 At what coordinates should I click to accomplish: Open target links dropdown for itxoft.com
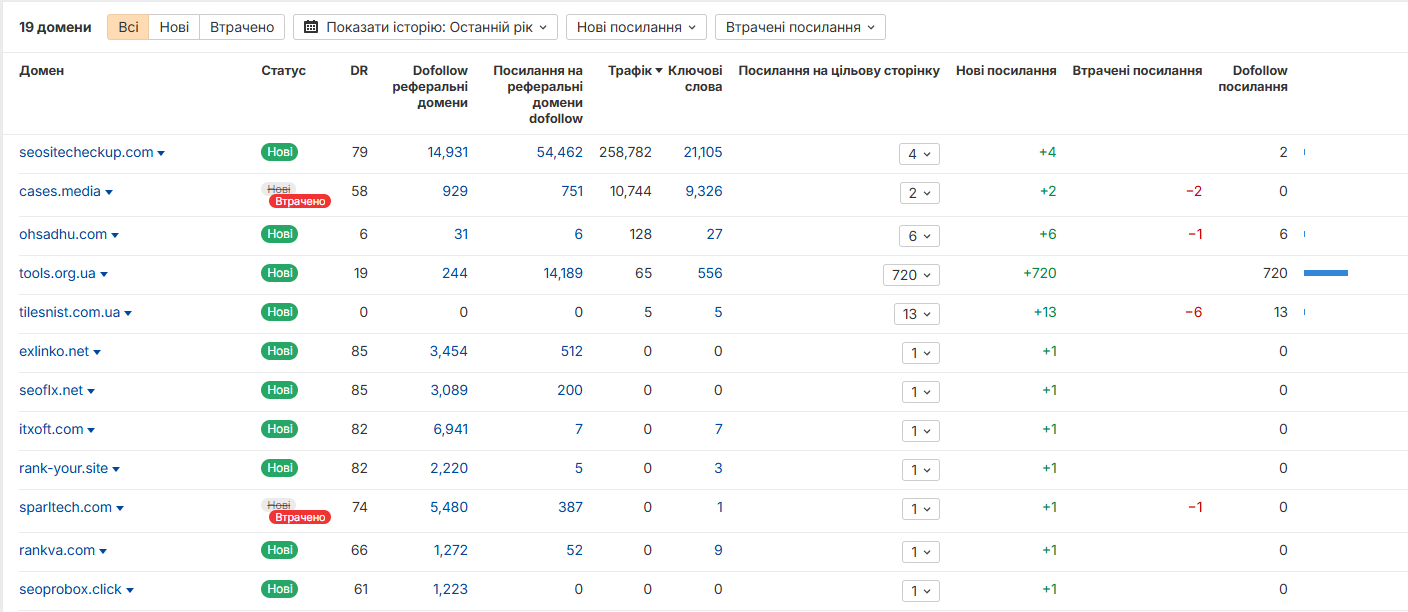coord(920,430)
